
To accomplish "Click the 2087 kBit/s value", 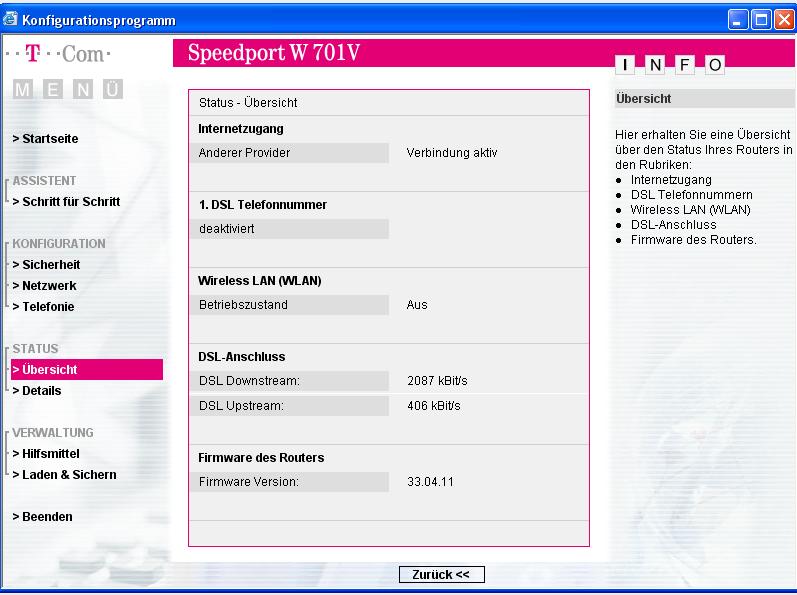I will pos(437,381).
